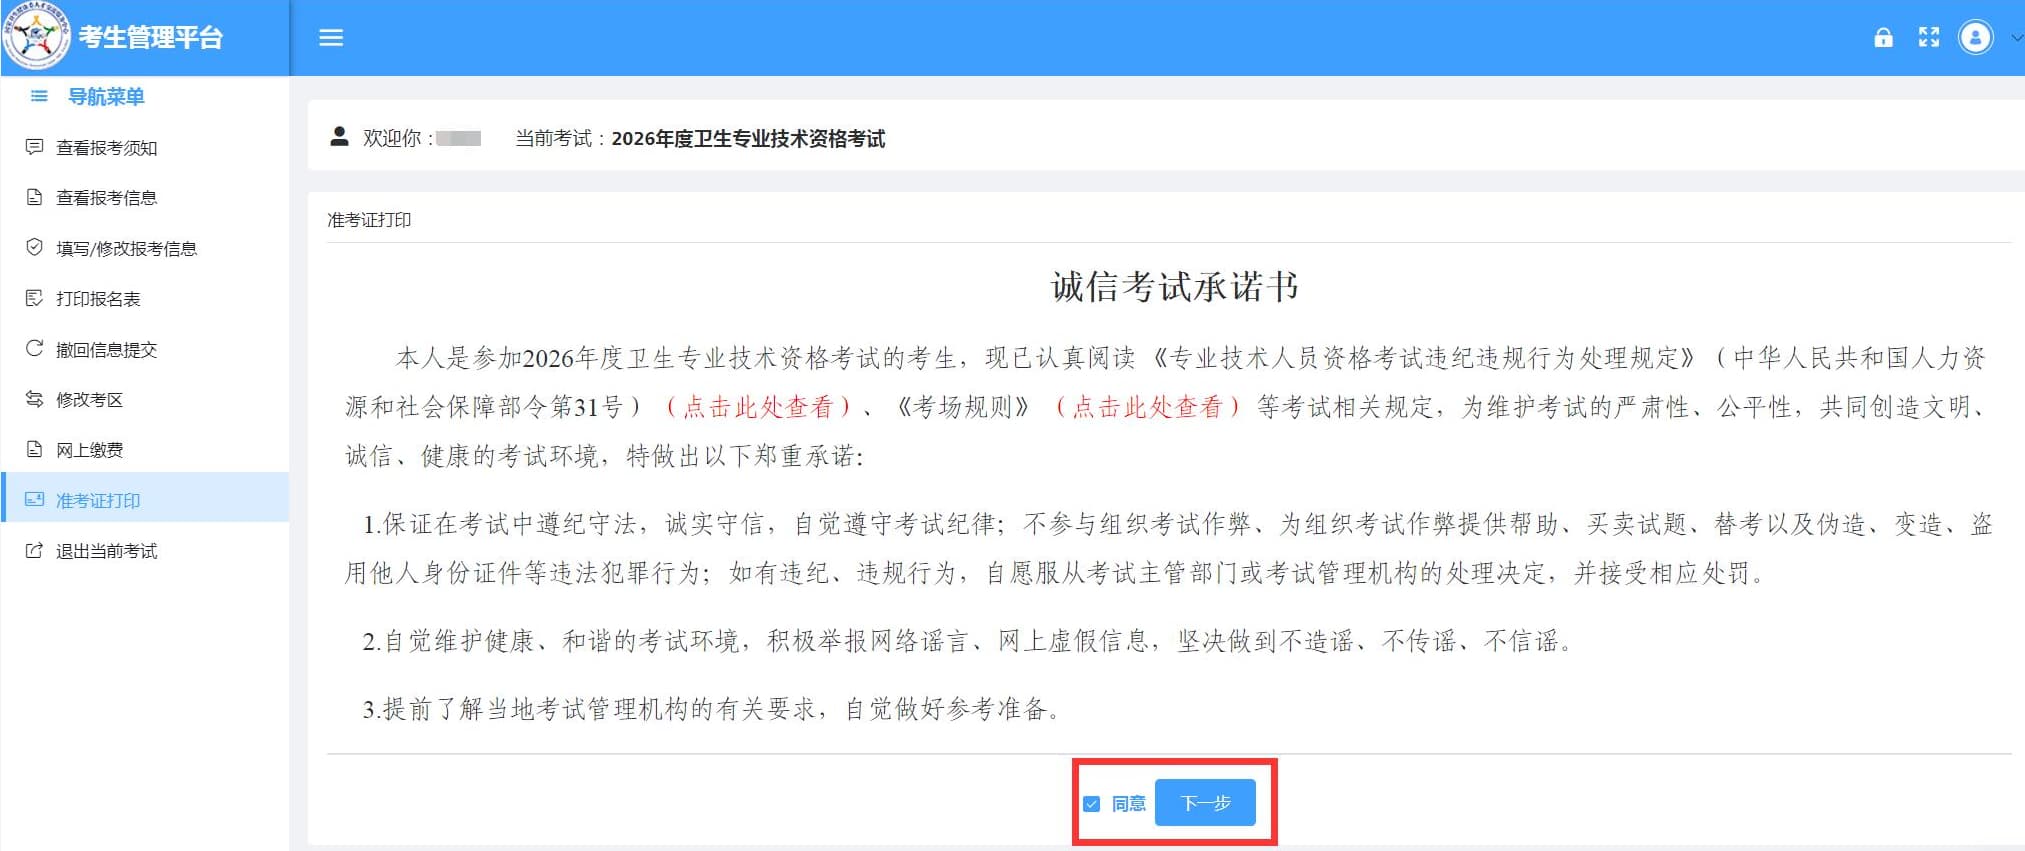2025x851 pixels.
Task: Select 查看报考信息 in sidebar
Action: tap(106, 198)
